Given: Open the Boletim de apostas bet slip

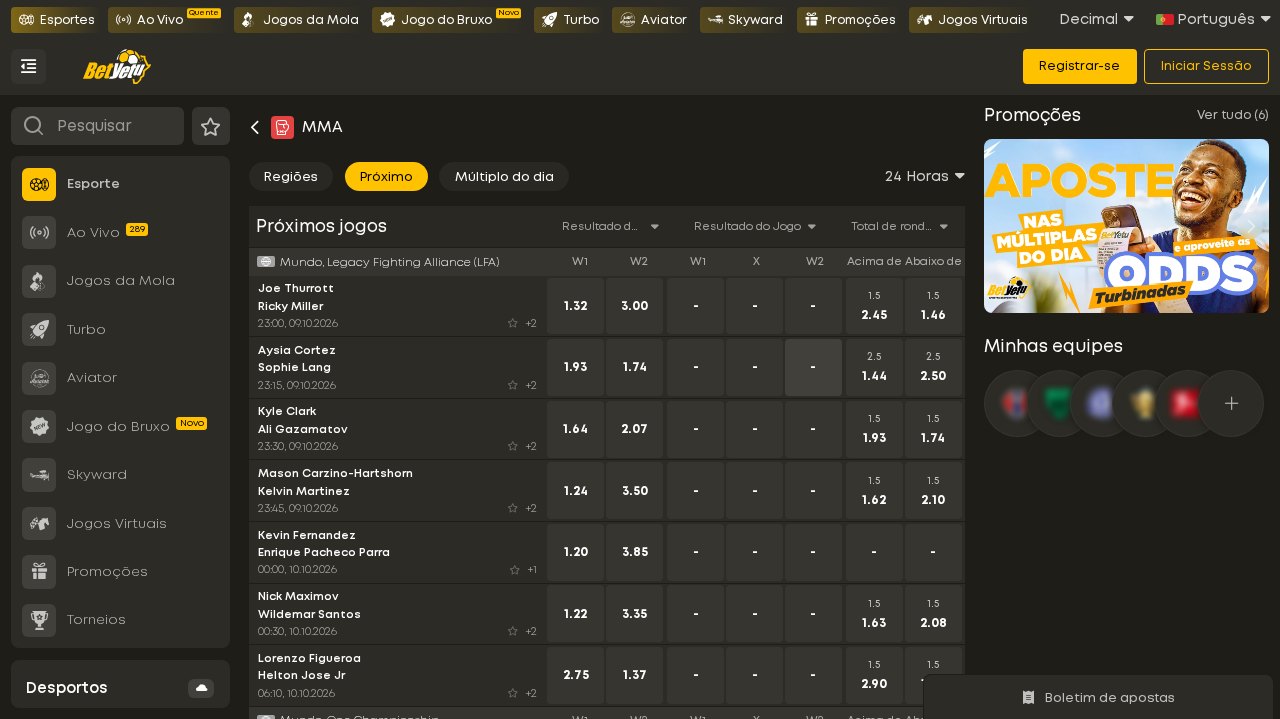Looking at the screenshot, I should [1098, 697].
